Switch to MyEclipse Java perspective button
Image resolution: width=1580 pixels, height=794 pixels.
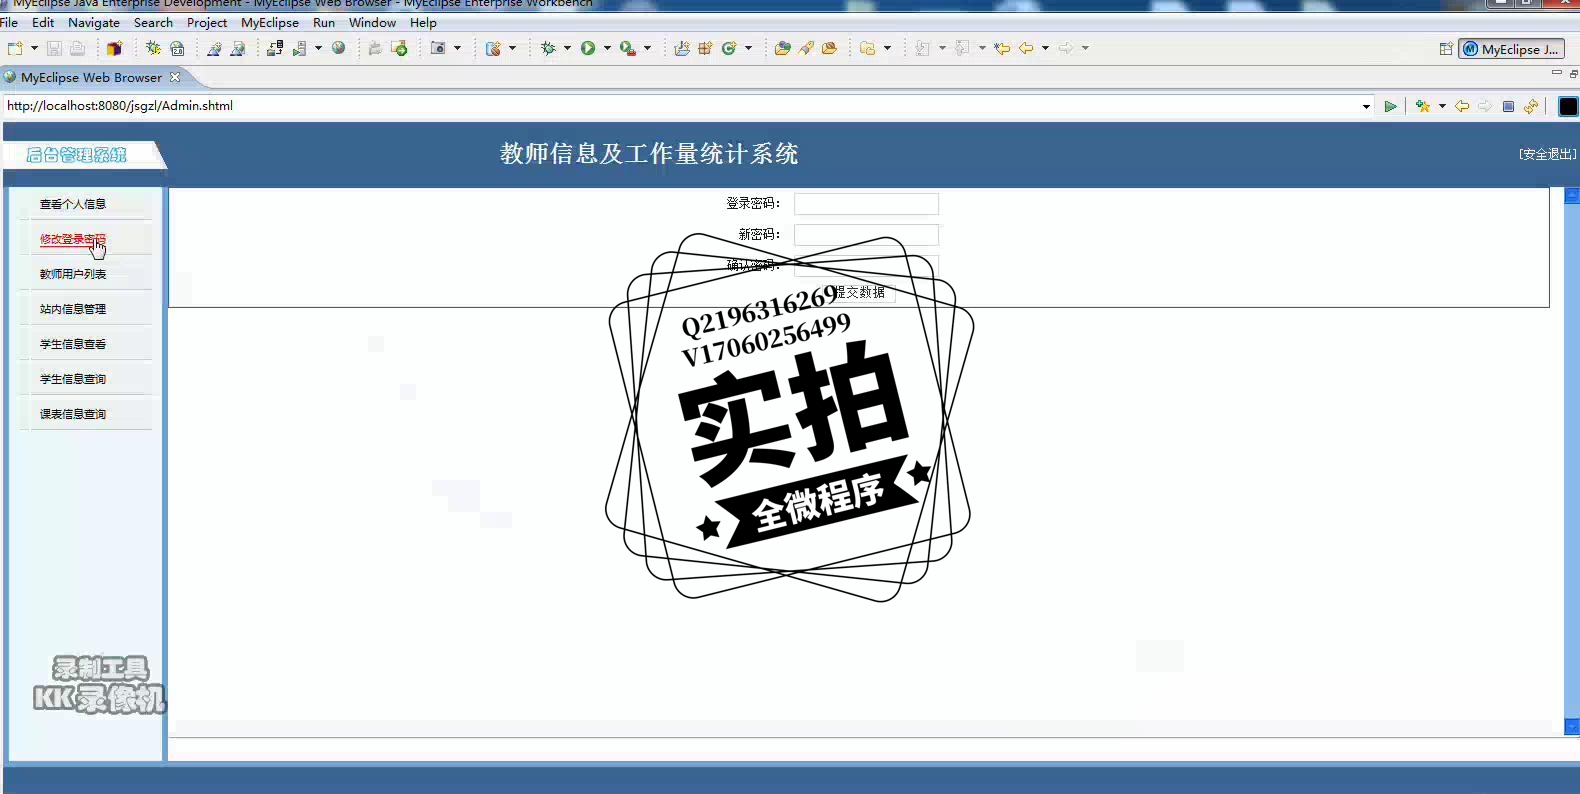coord(1512,49)
